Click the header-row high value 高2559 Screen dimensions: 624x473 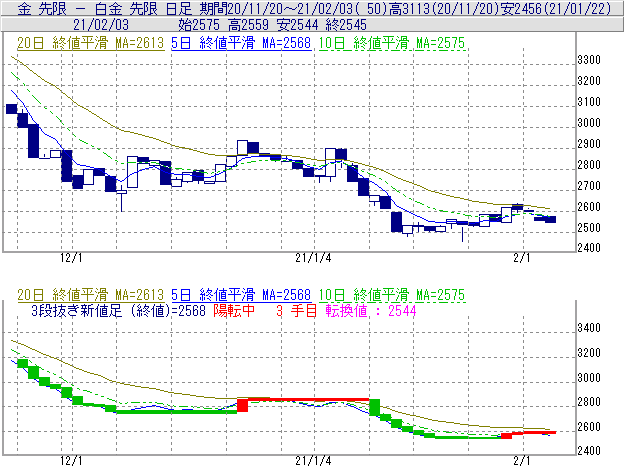249,25
